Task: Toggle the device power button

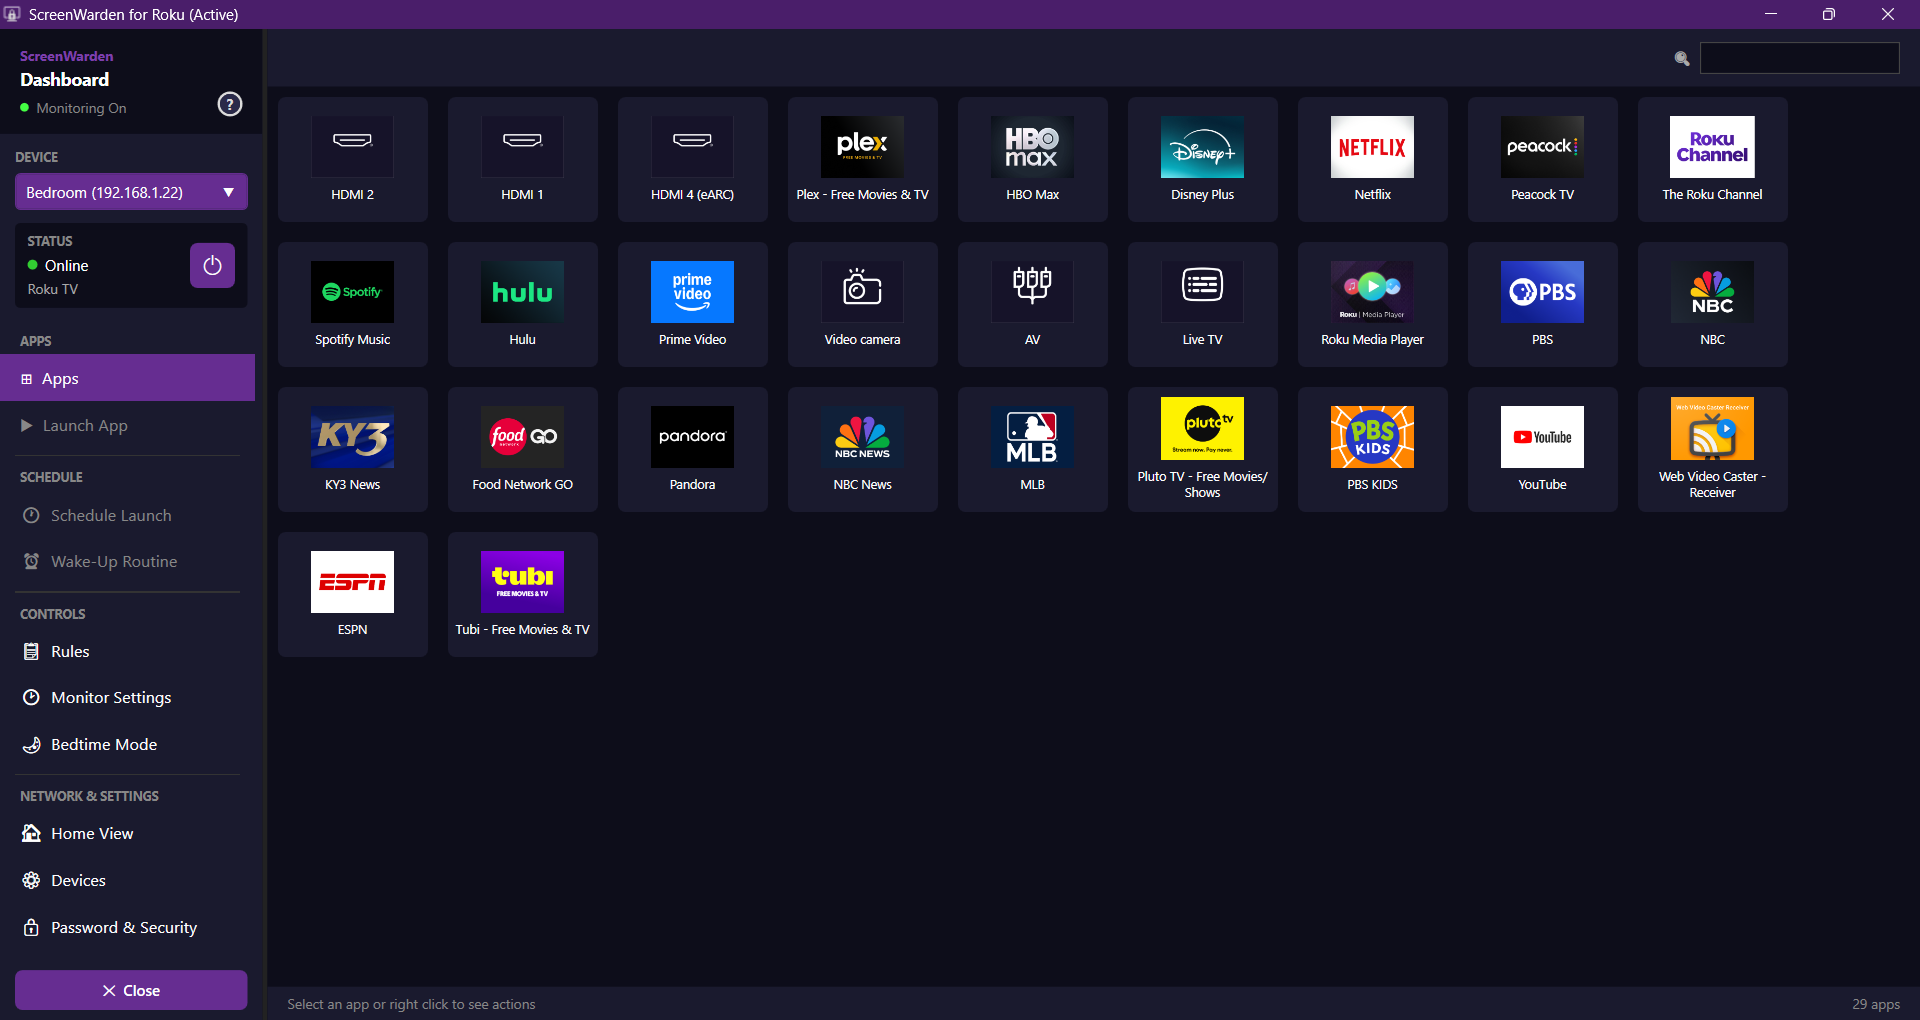Action: pyautogui.click(x=212, y=265)
